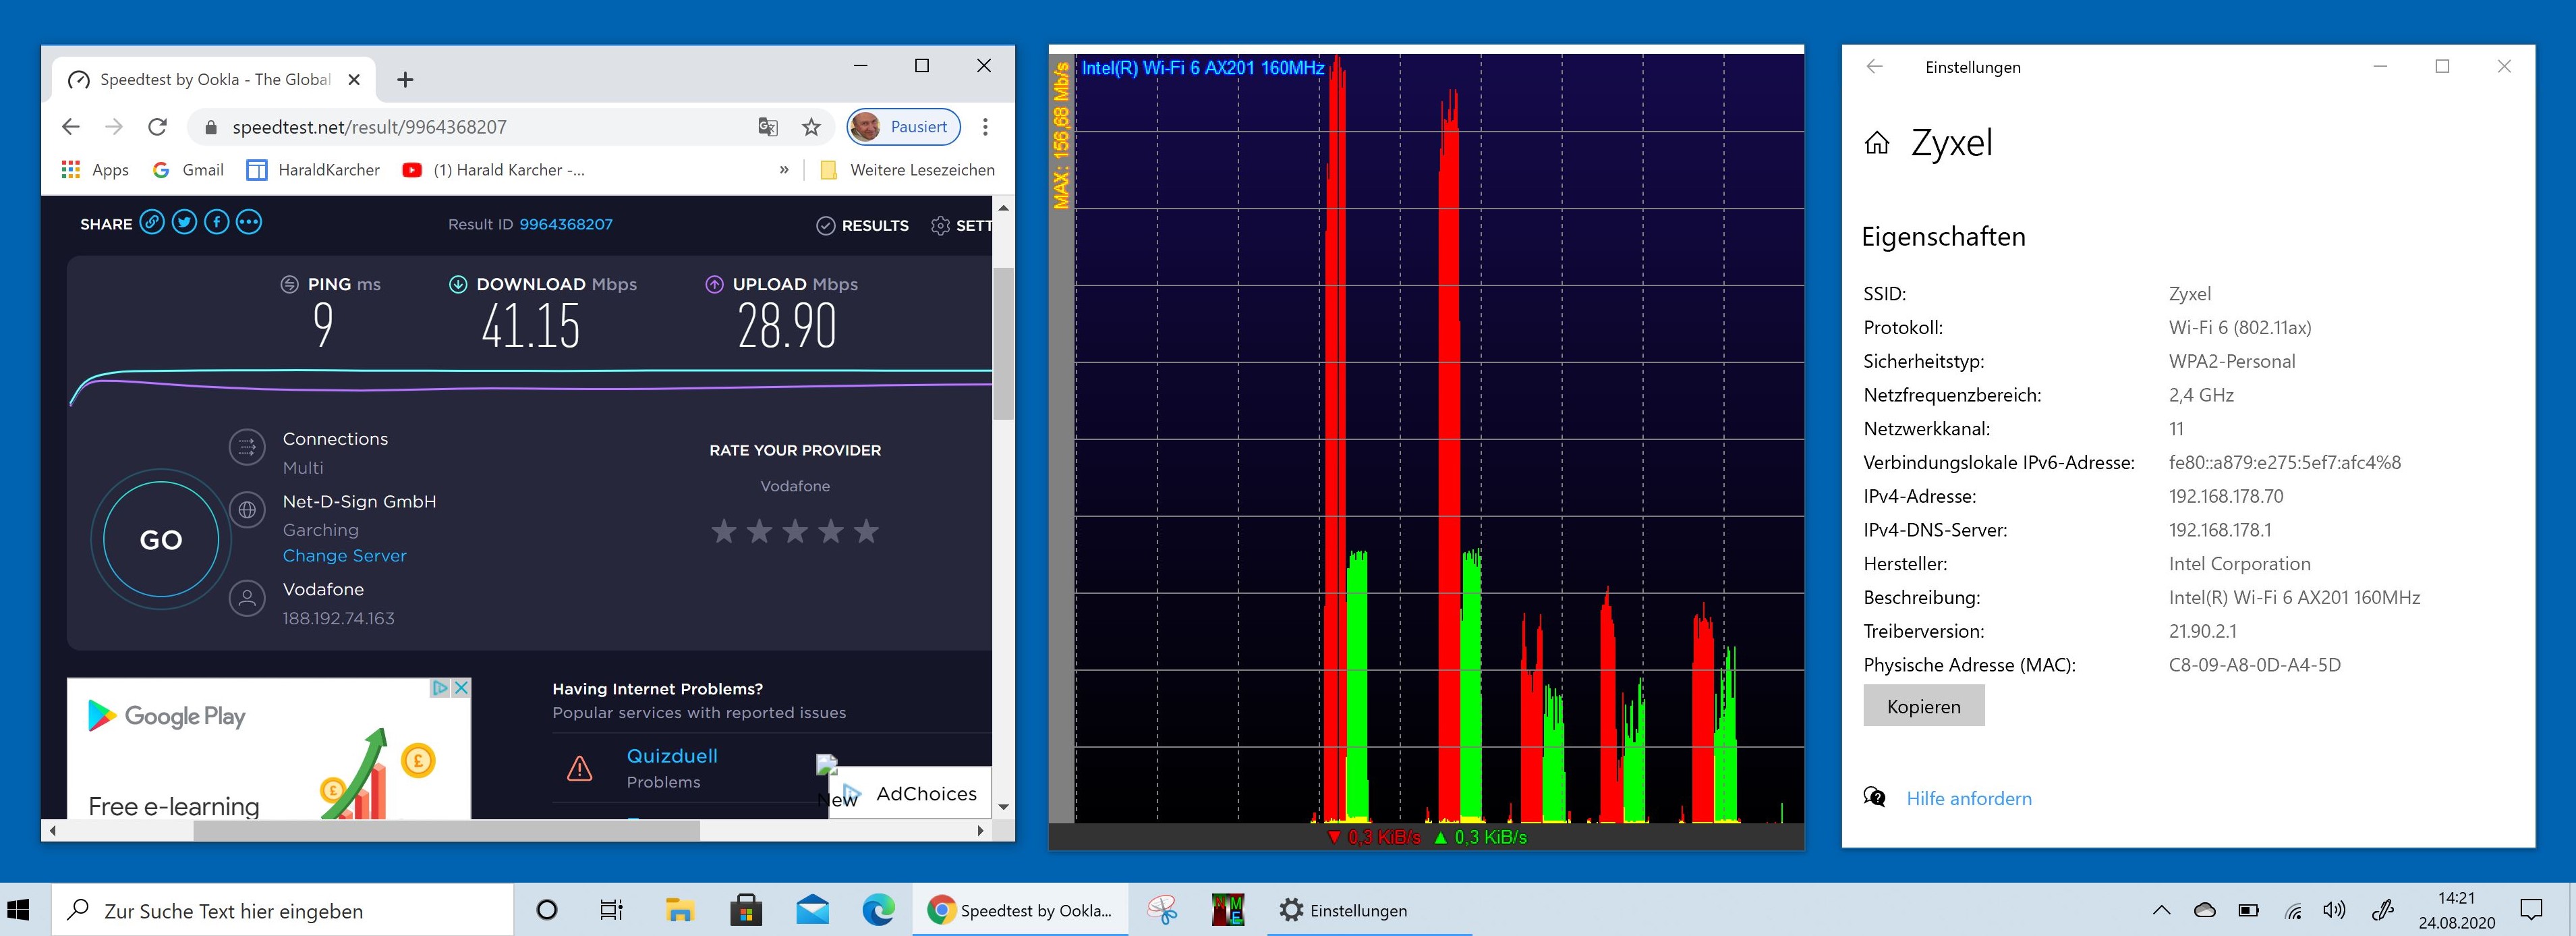Rate Vodafone with the fifth star
The image size is (2576, 936).
866,531
